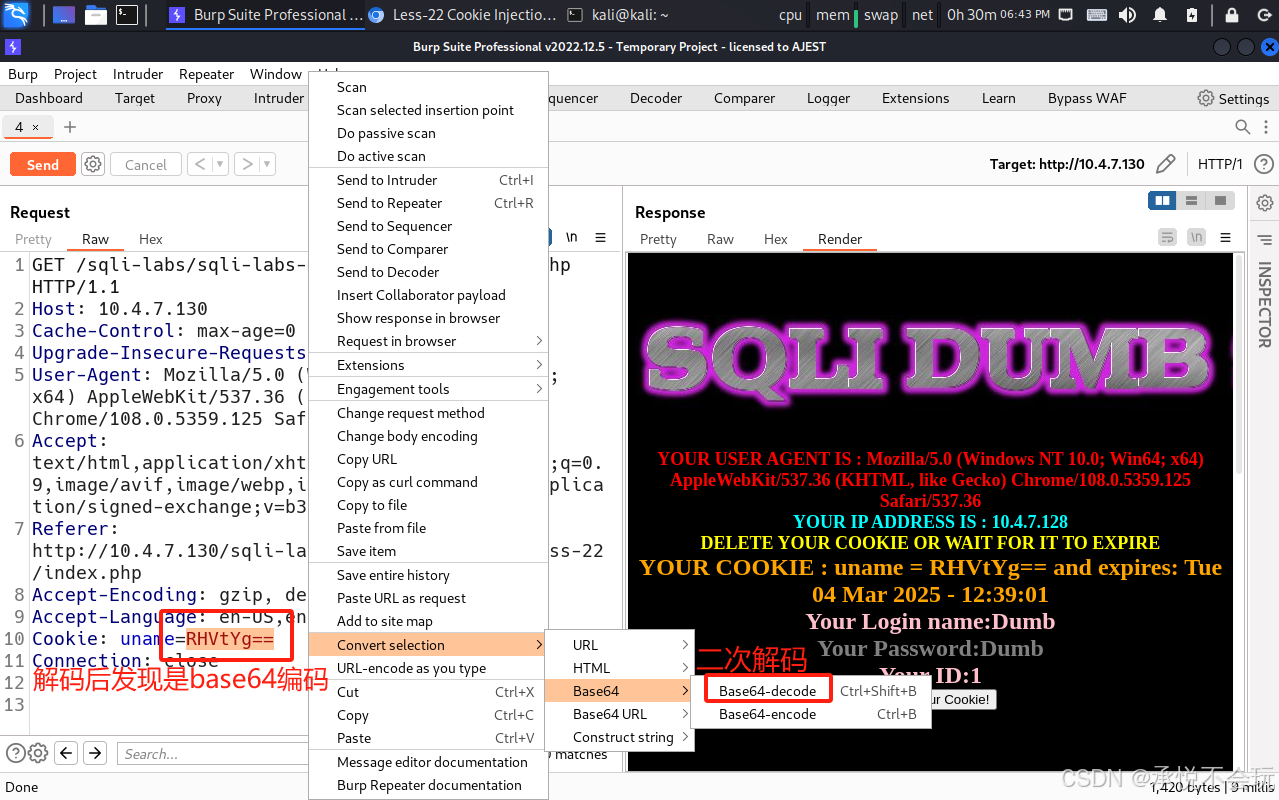Open the back history dropdown arrow
The width and height of the screenshot is (1279, 800).
(220, 164)
